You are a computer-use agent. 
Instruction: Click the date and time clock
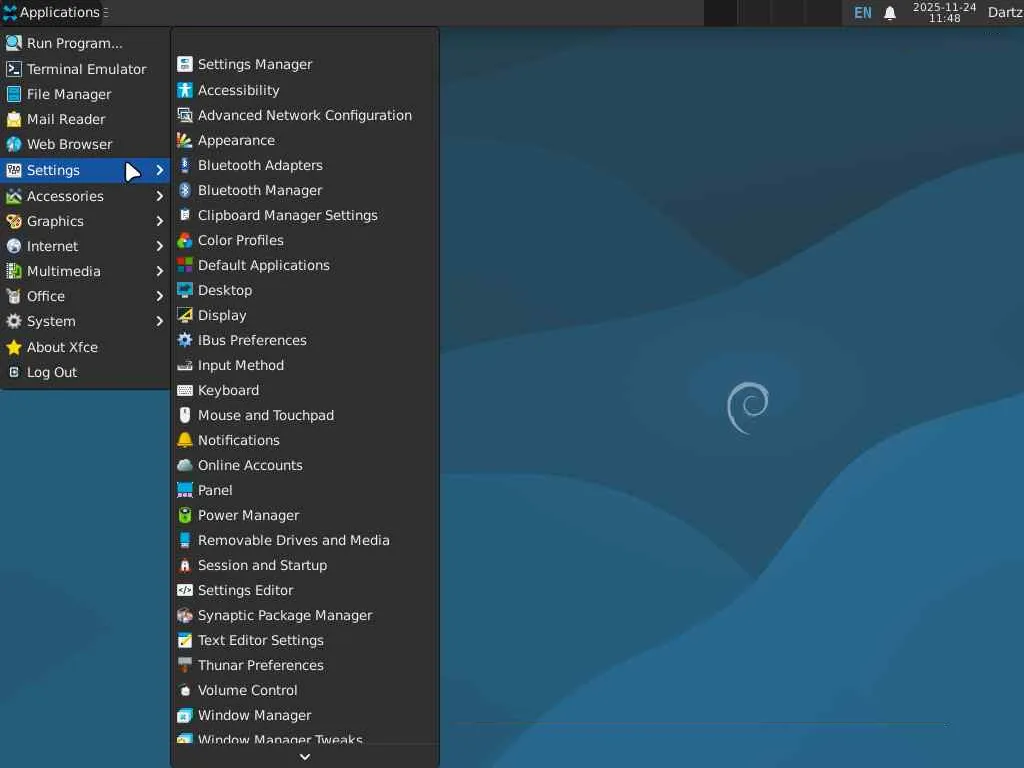[944, 12]
